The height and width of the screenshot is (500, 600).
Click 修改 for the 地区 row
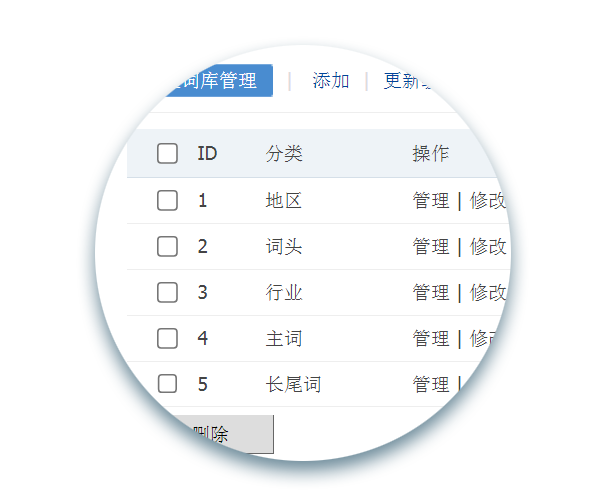(x=488, y=200)
